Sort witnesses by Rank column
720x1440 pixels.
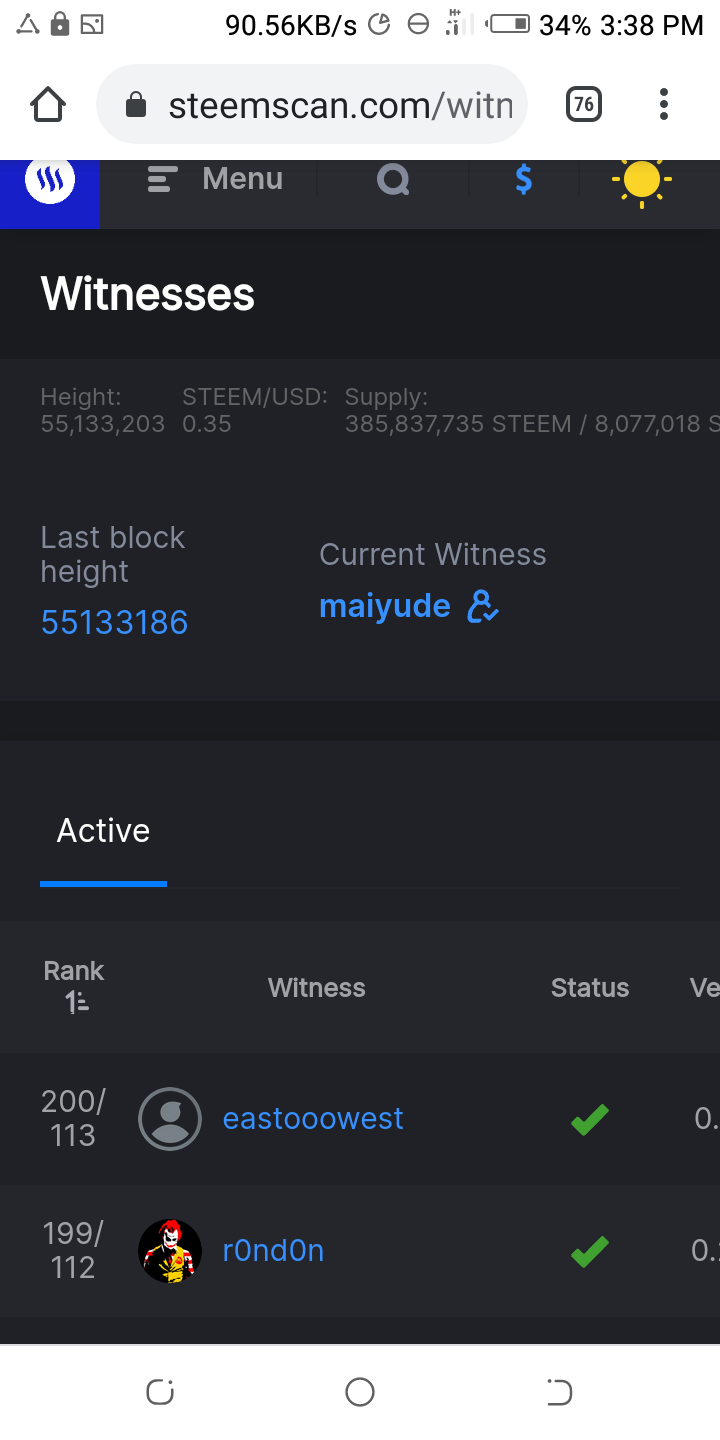pos(74,986)
